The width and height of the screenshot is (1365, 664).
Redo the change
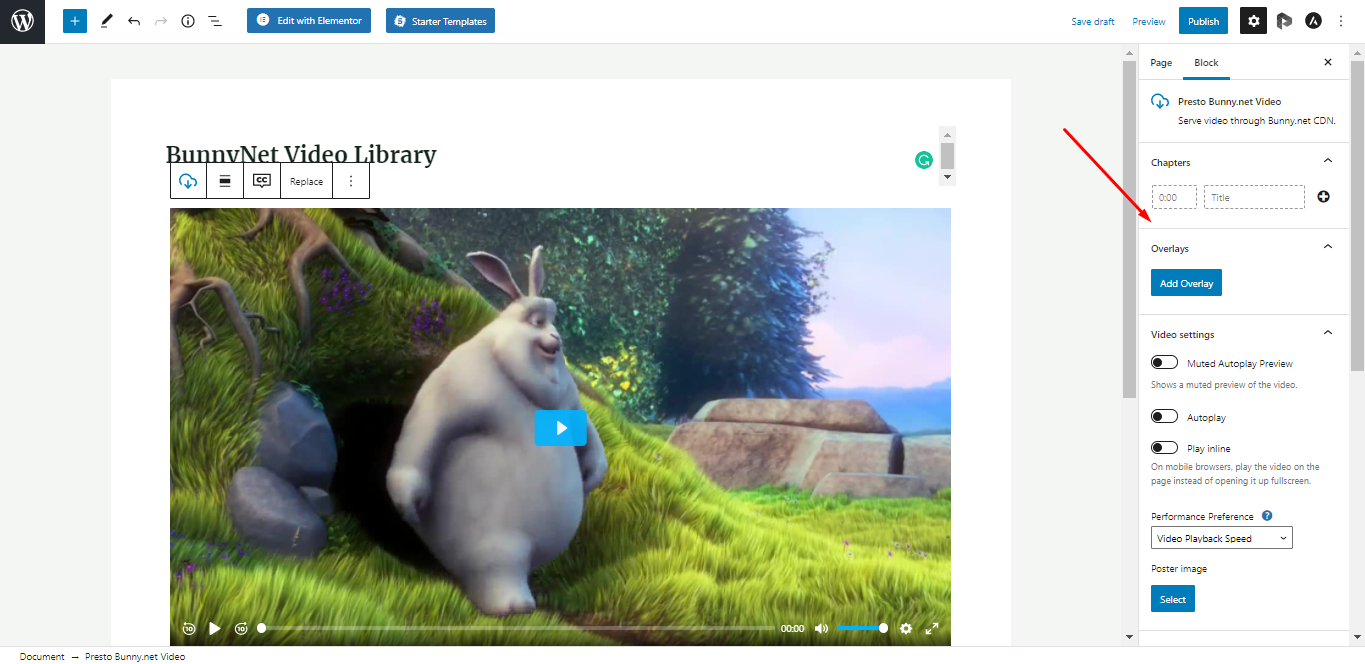161,21
